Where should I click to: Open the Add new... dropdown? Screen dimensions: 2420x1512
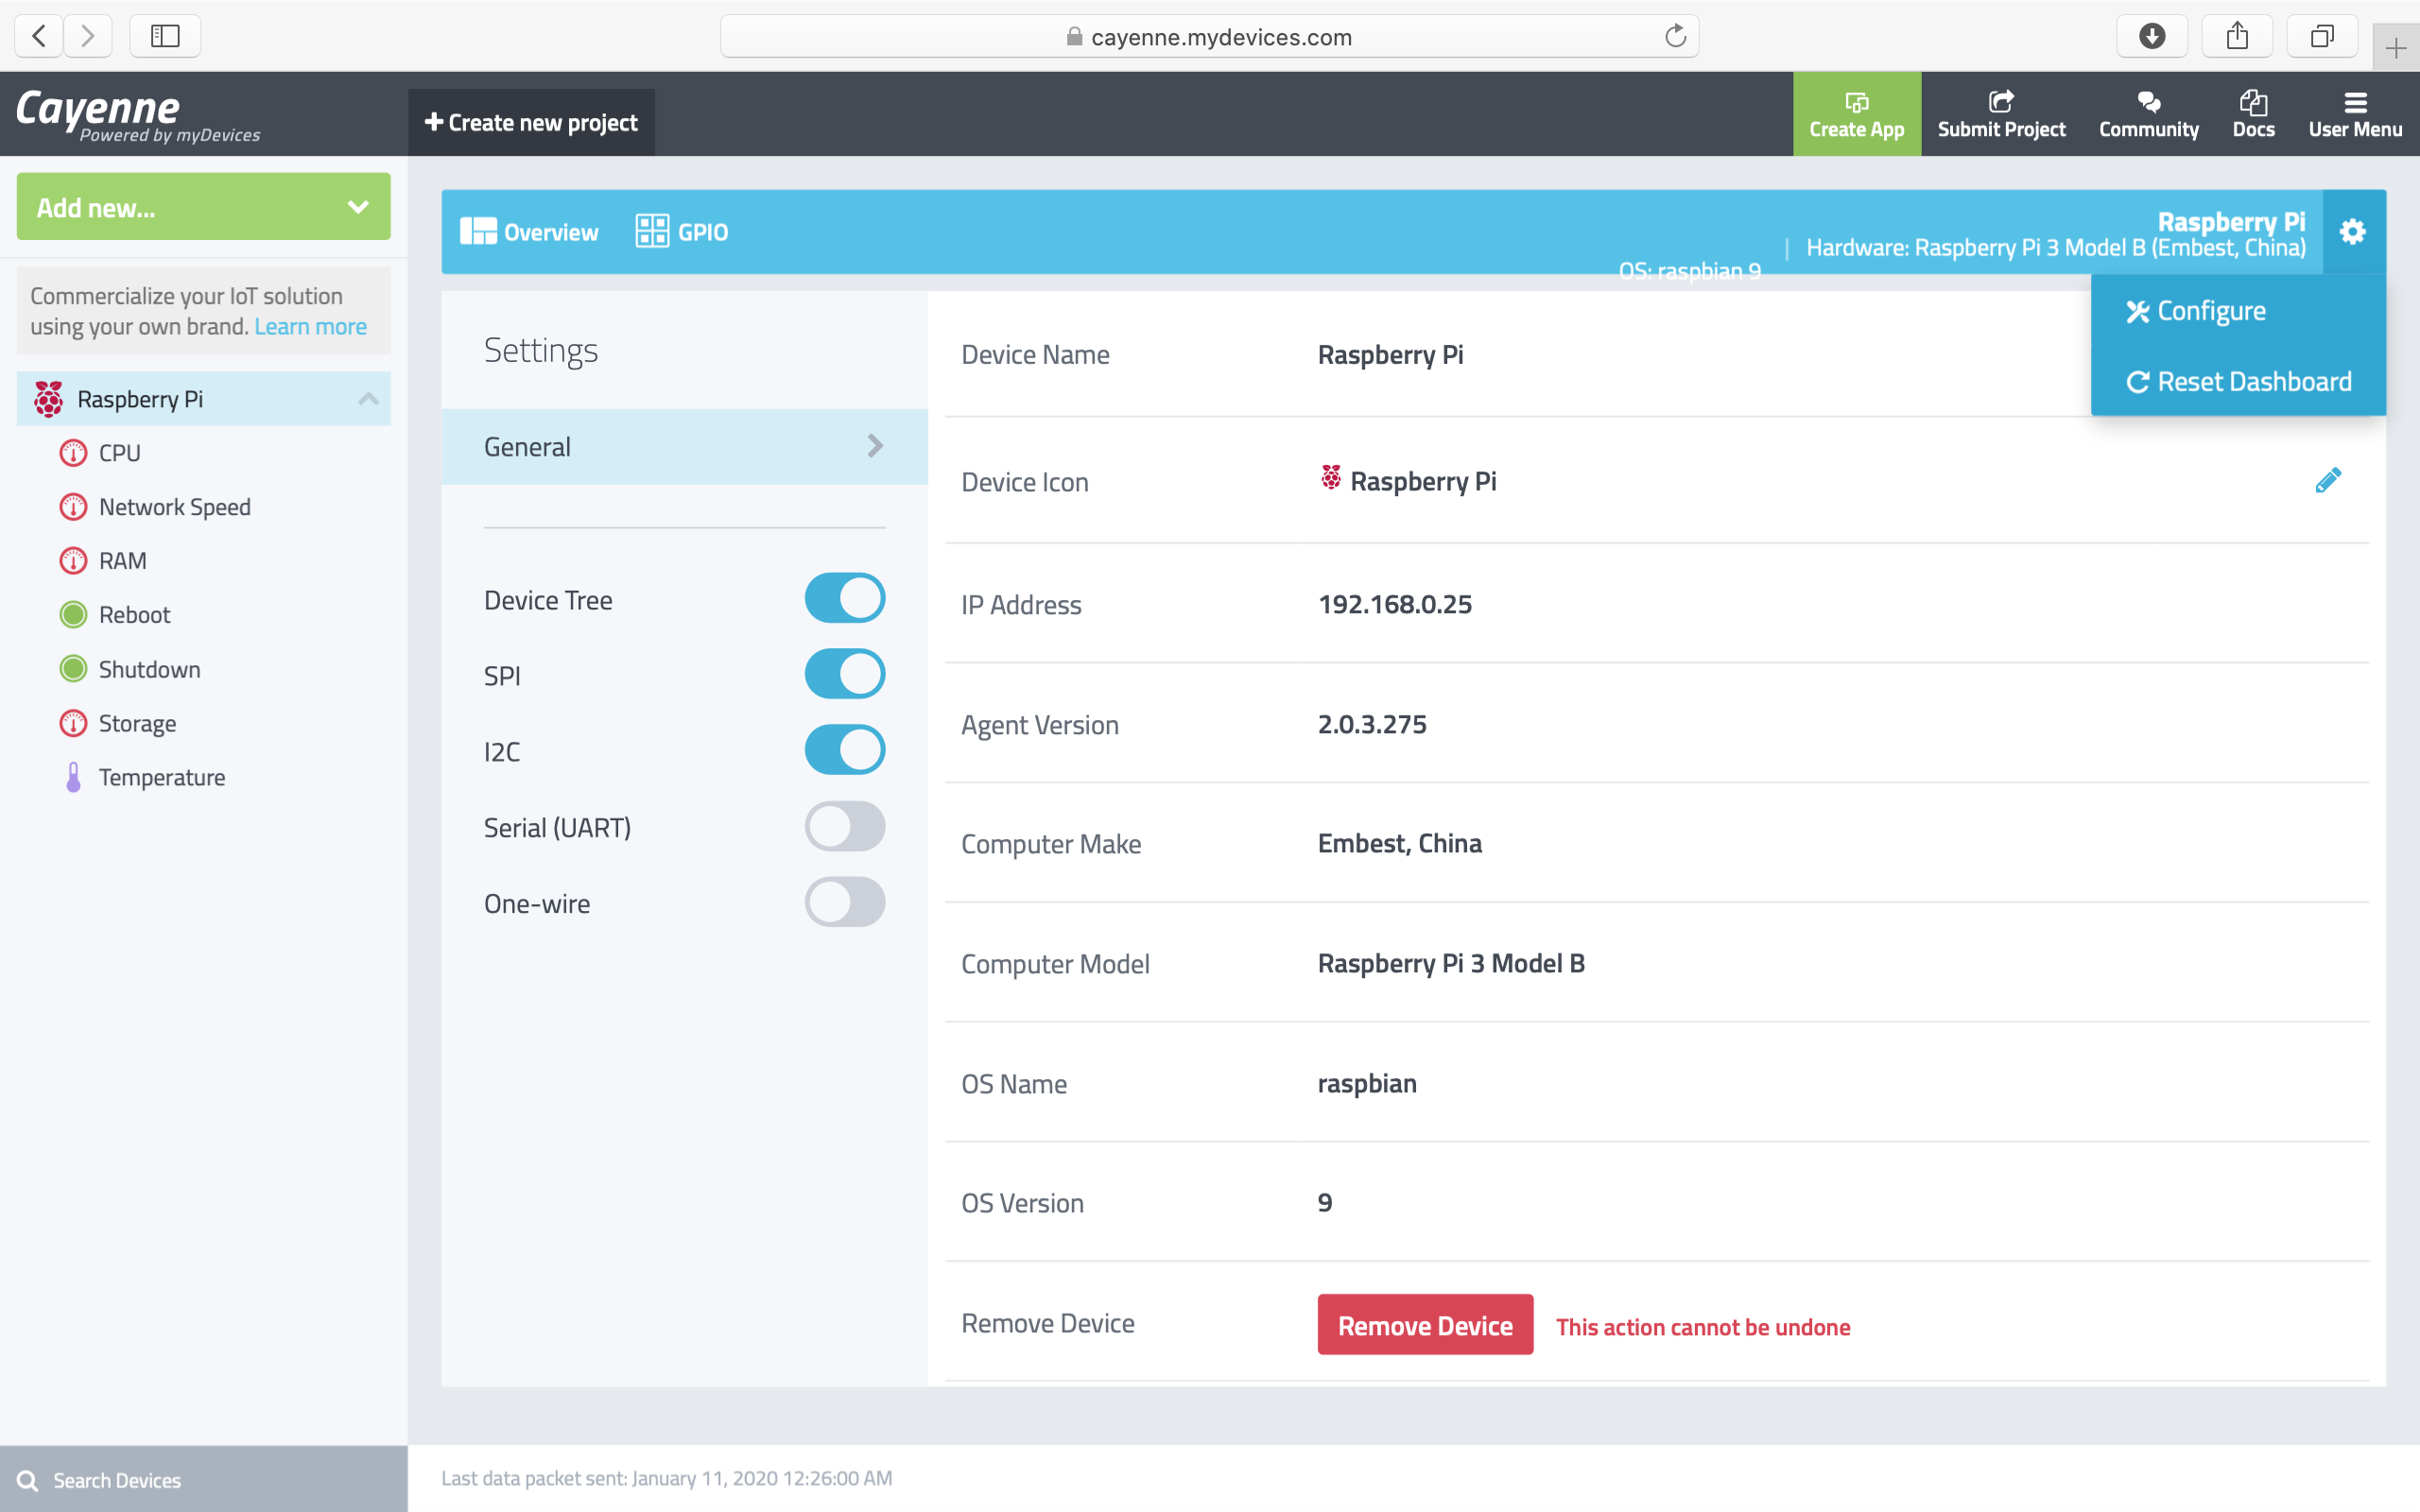[x=204, y=207]
